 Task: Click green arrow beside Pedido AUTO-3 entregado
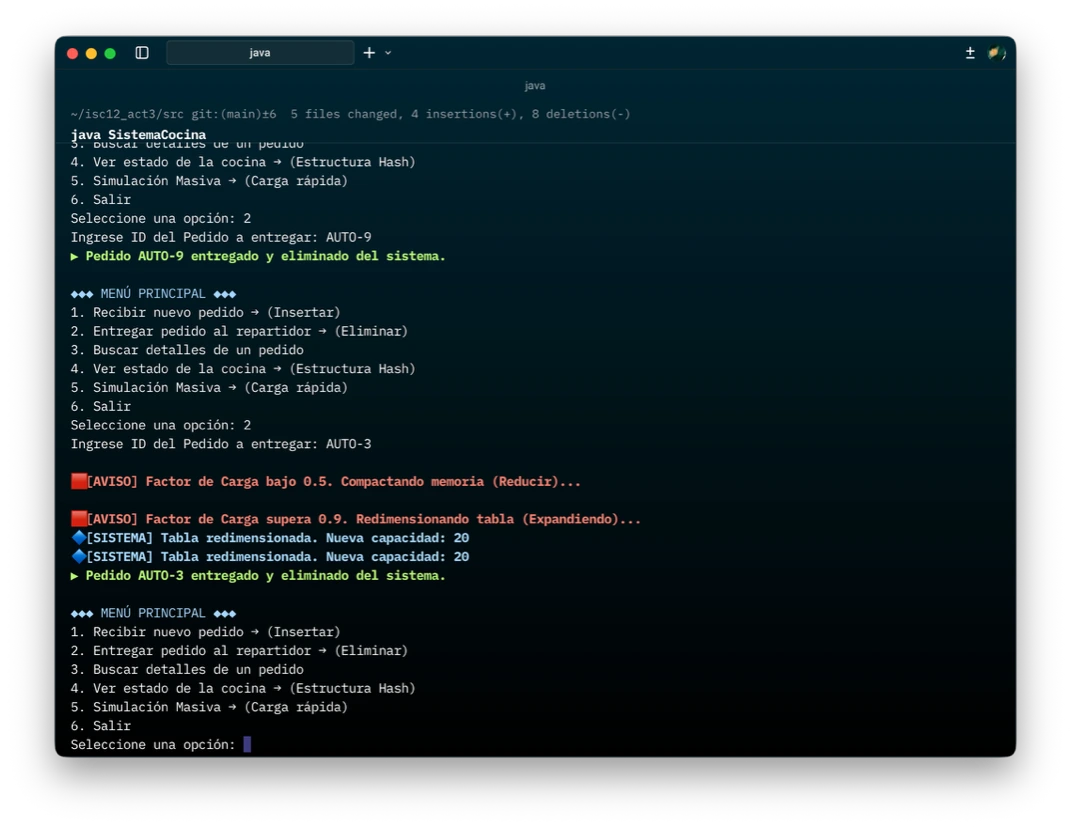[x=75, y=576]
